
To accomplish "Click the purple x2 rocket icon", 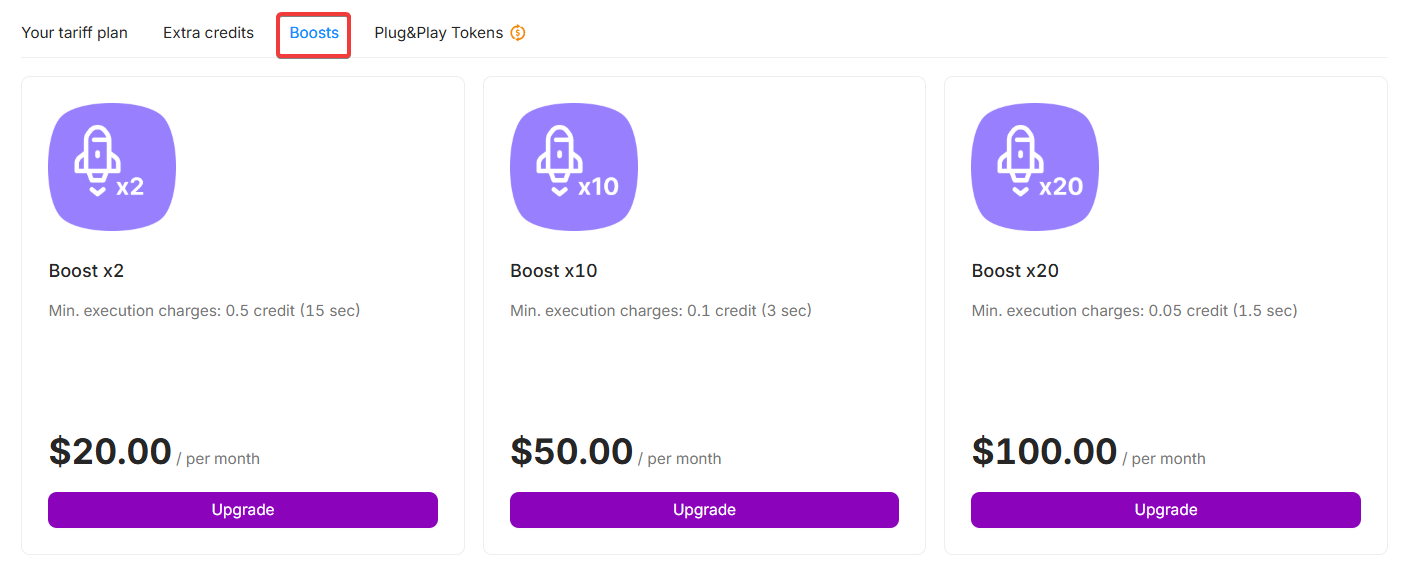I will [112, 167].
